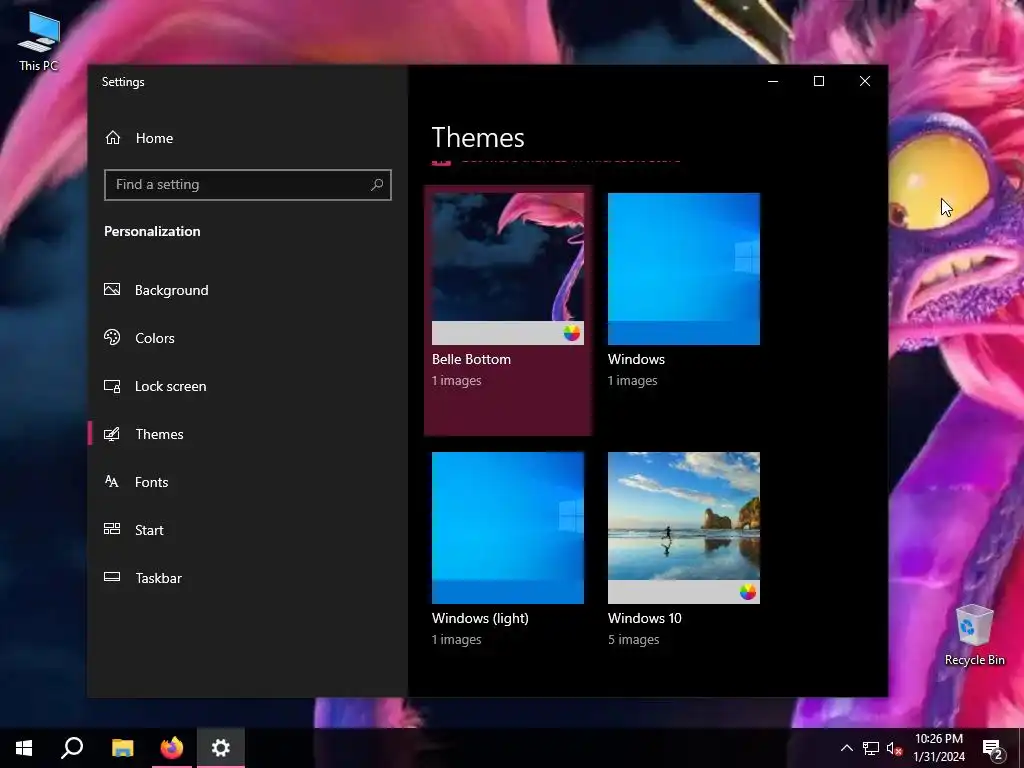Apply the Windows 10 beach theme thumbnail

(x=684, y=528)
